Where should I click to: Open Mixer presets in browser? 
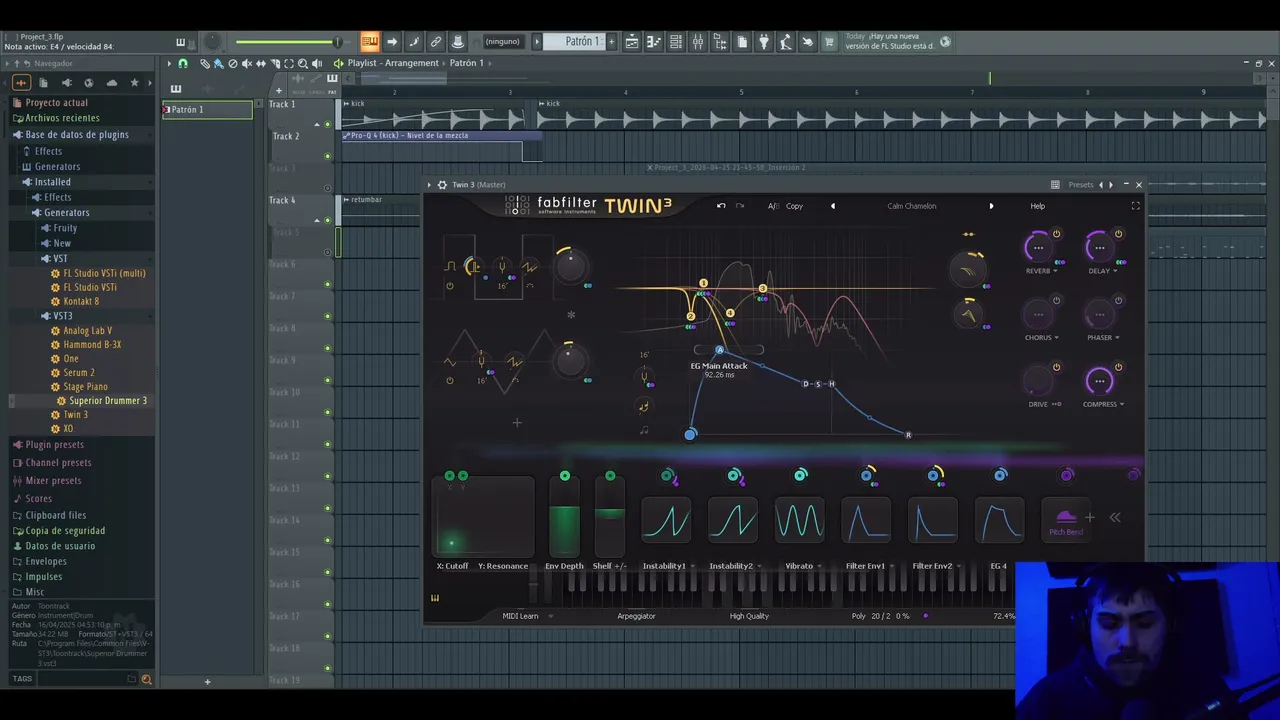53,481
